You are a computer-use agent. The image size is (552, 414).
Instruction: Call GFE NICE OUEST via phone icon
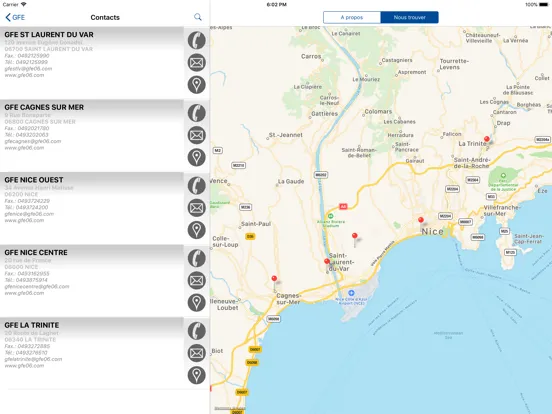coord(196,186)
